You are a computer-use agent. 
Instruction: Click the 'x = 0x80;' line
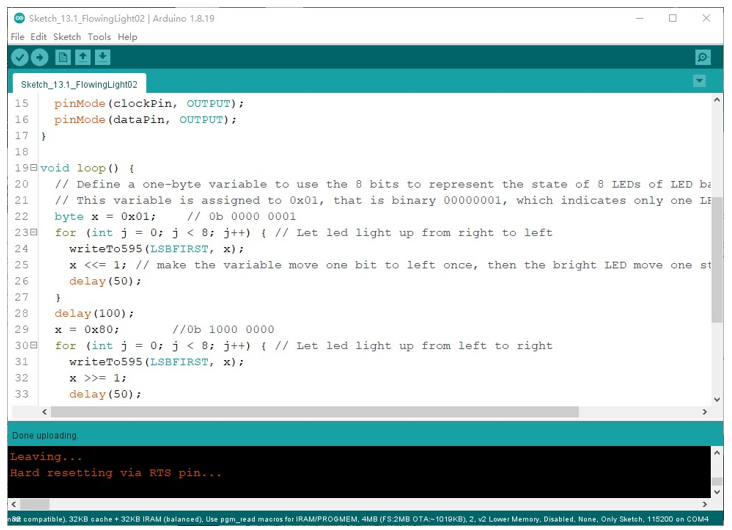pos(87,330)
